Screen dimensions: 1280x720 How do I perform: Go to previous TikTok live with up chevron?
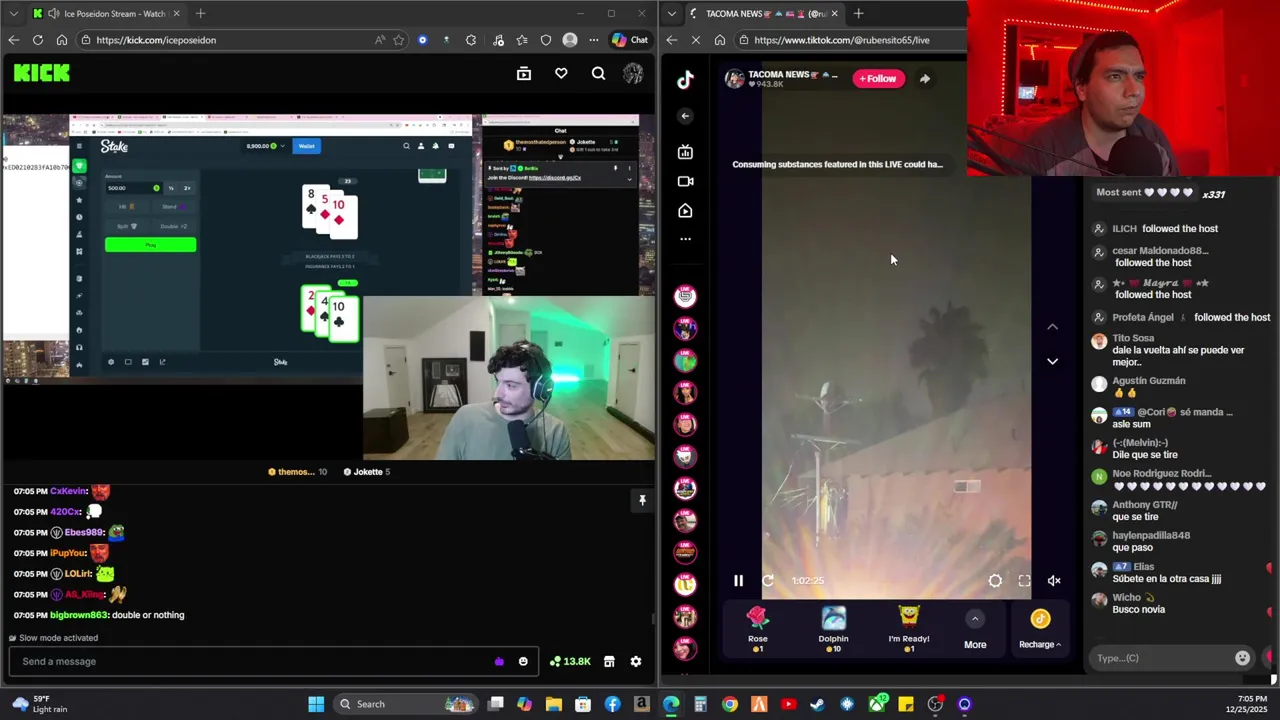1052,326
